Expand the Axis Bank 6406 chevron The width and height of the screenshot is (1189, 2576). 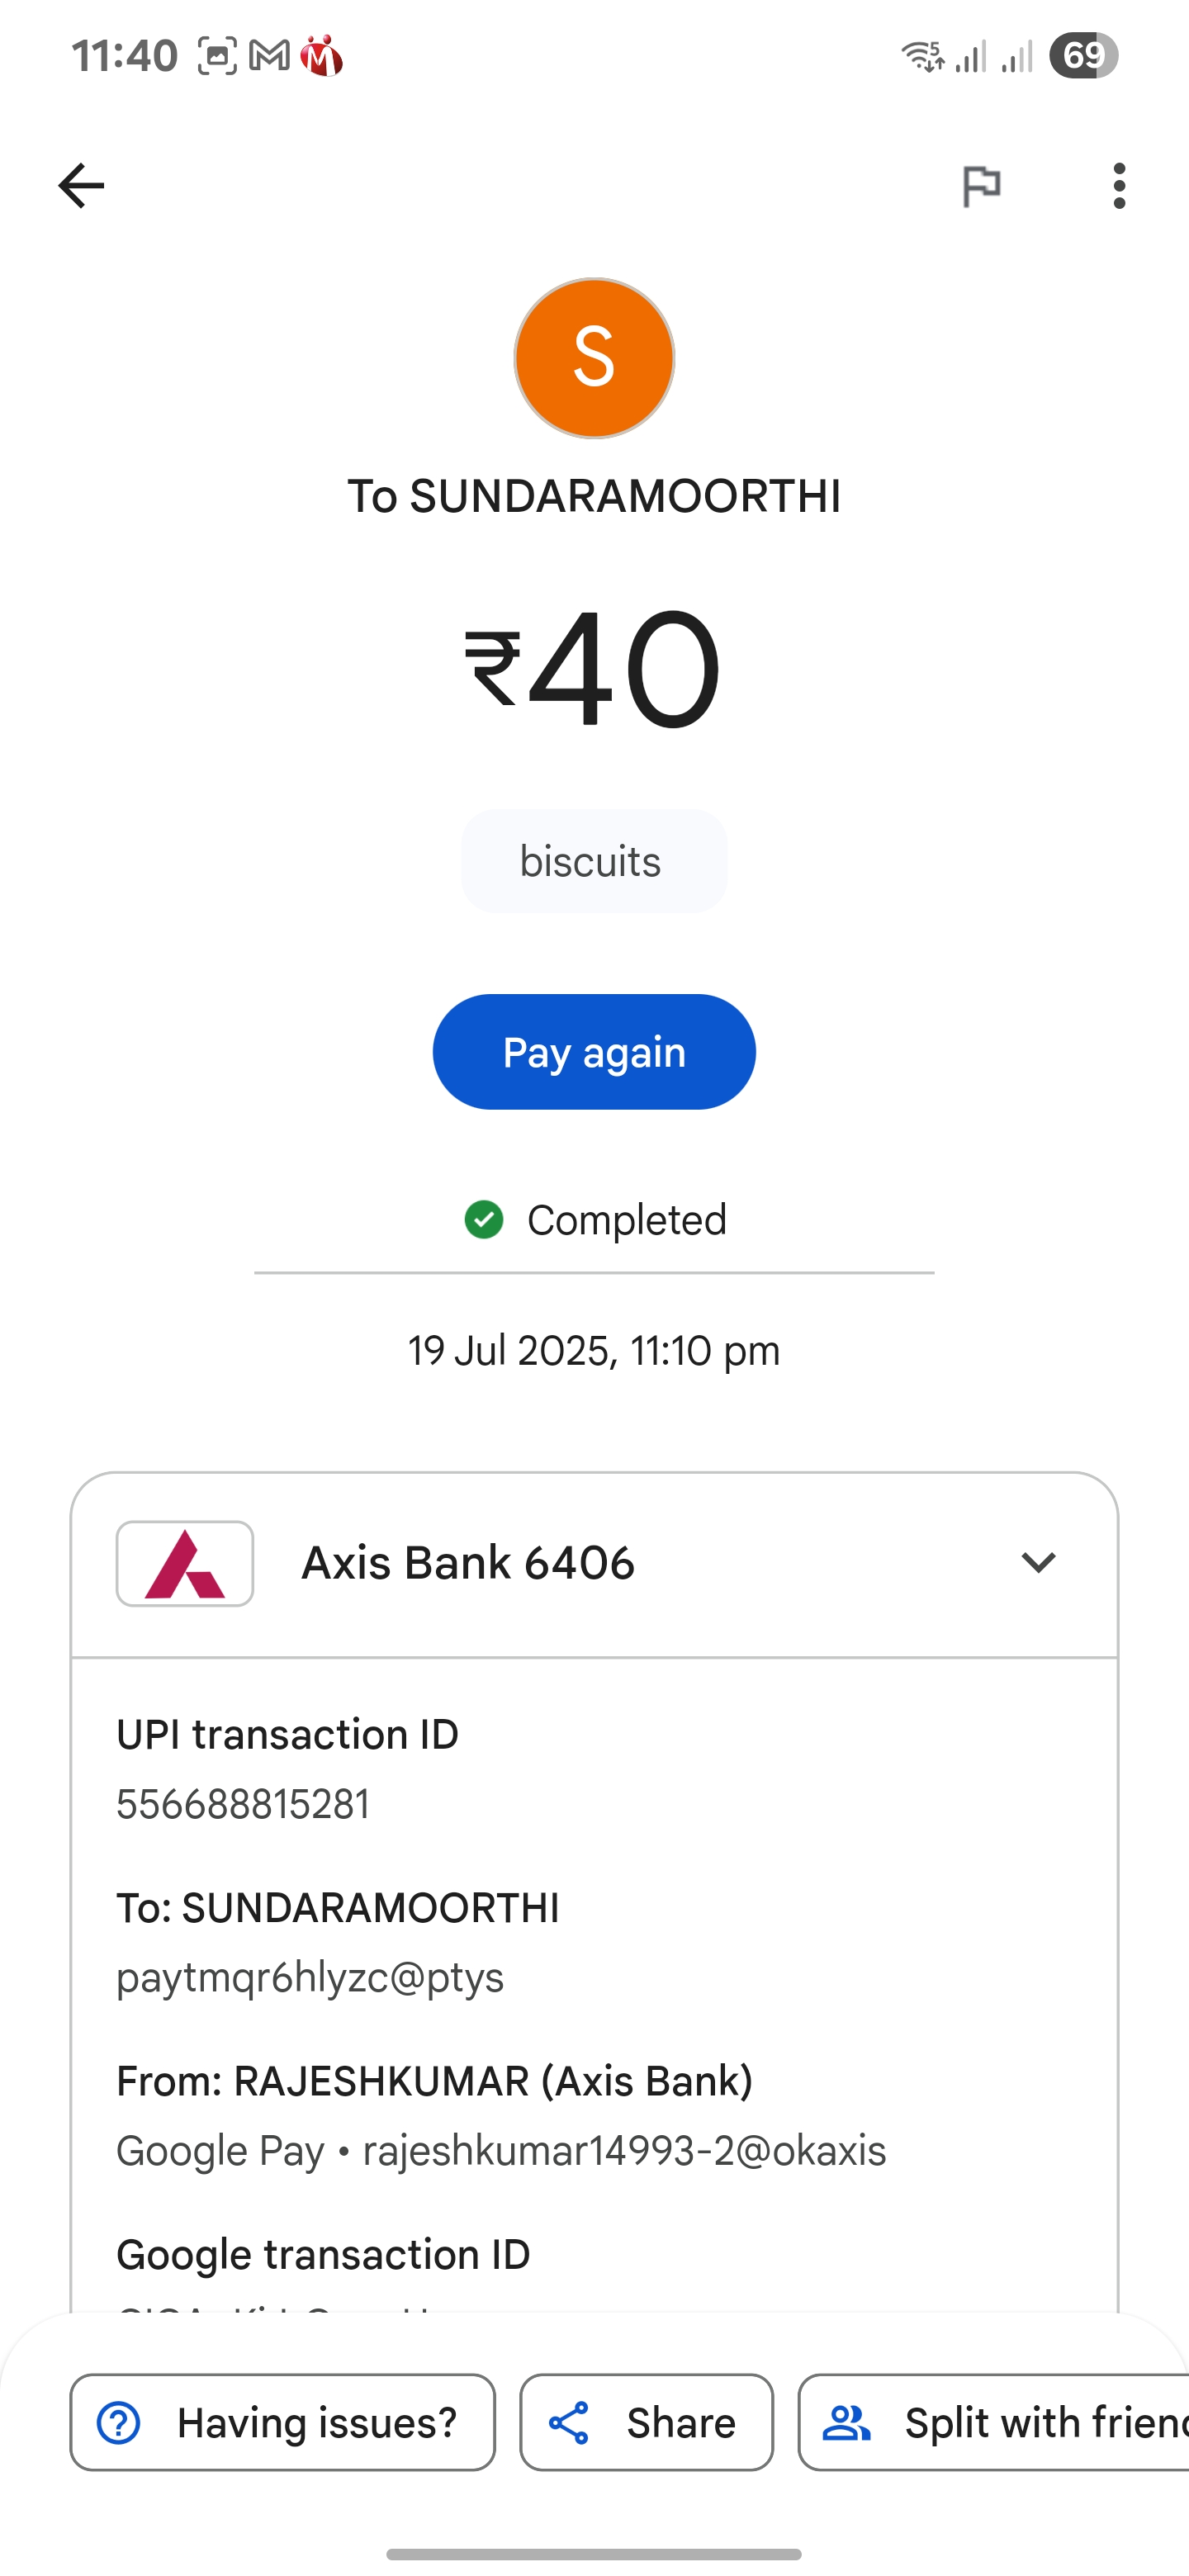pyautogui.click(x=1038, y=1563)
